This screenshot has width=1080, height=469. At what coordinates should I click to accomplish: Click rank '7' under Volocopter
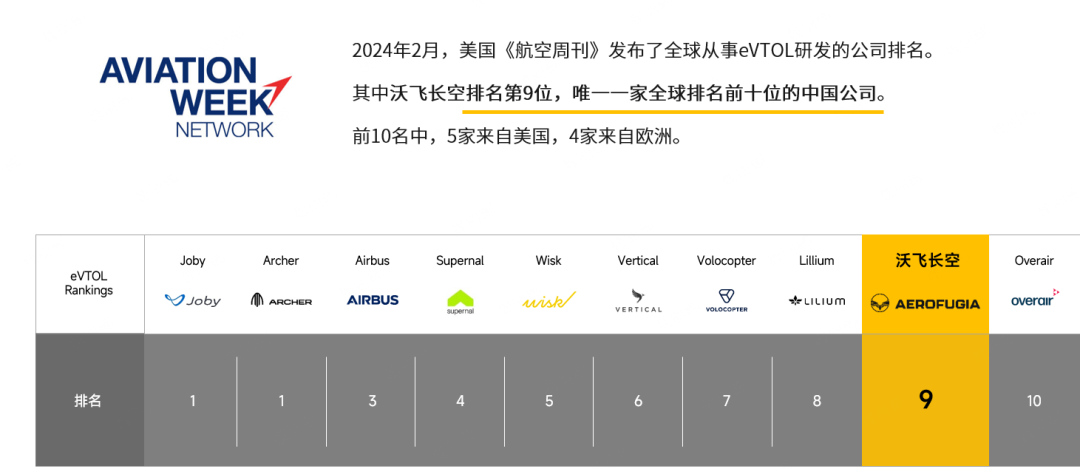[x=727, y=401]
